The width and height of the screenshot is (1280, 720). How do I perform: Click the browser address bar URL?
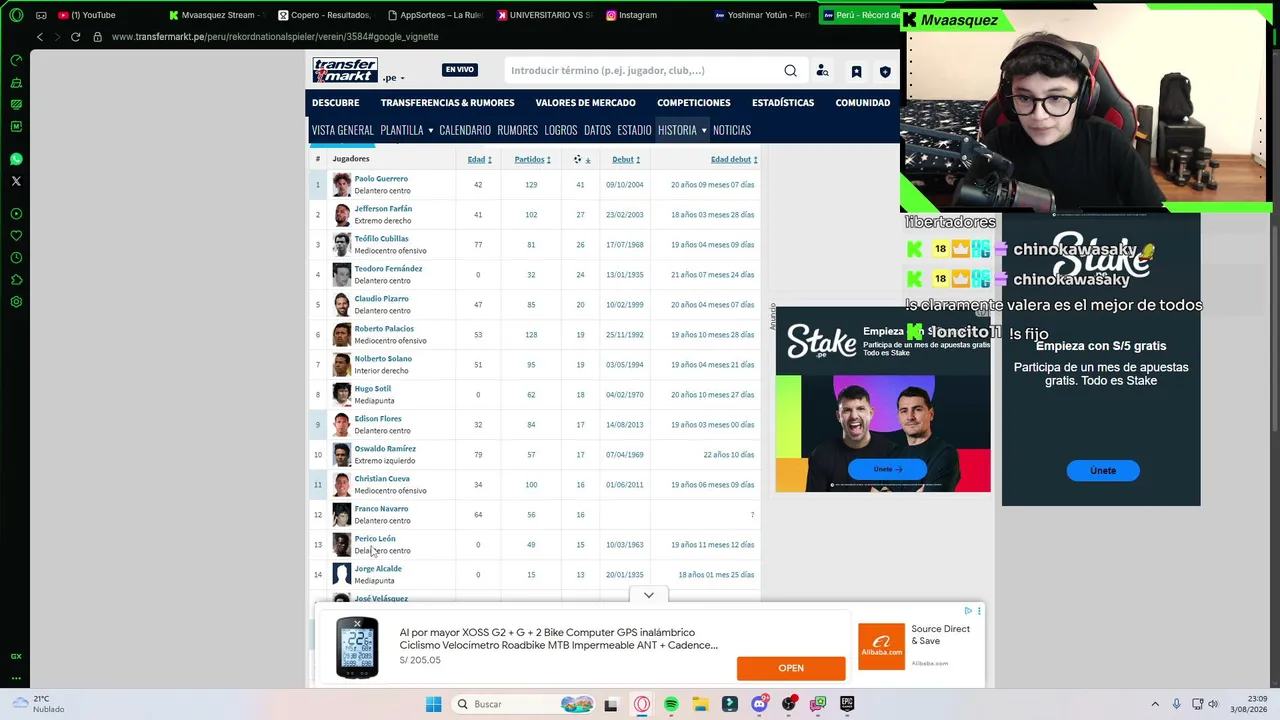275,37
